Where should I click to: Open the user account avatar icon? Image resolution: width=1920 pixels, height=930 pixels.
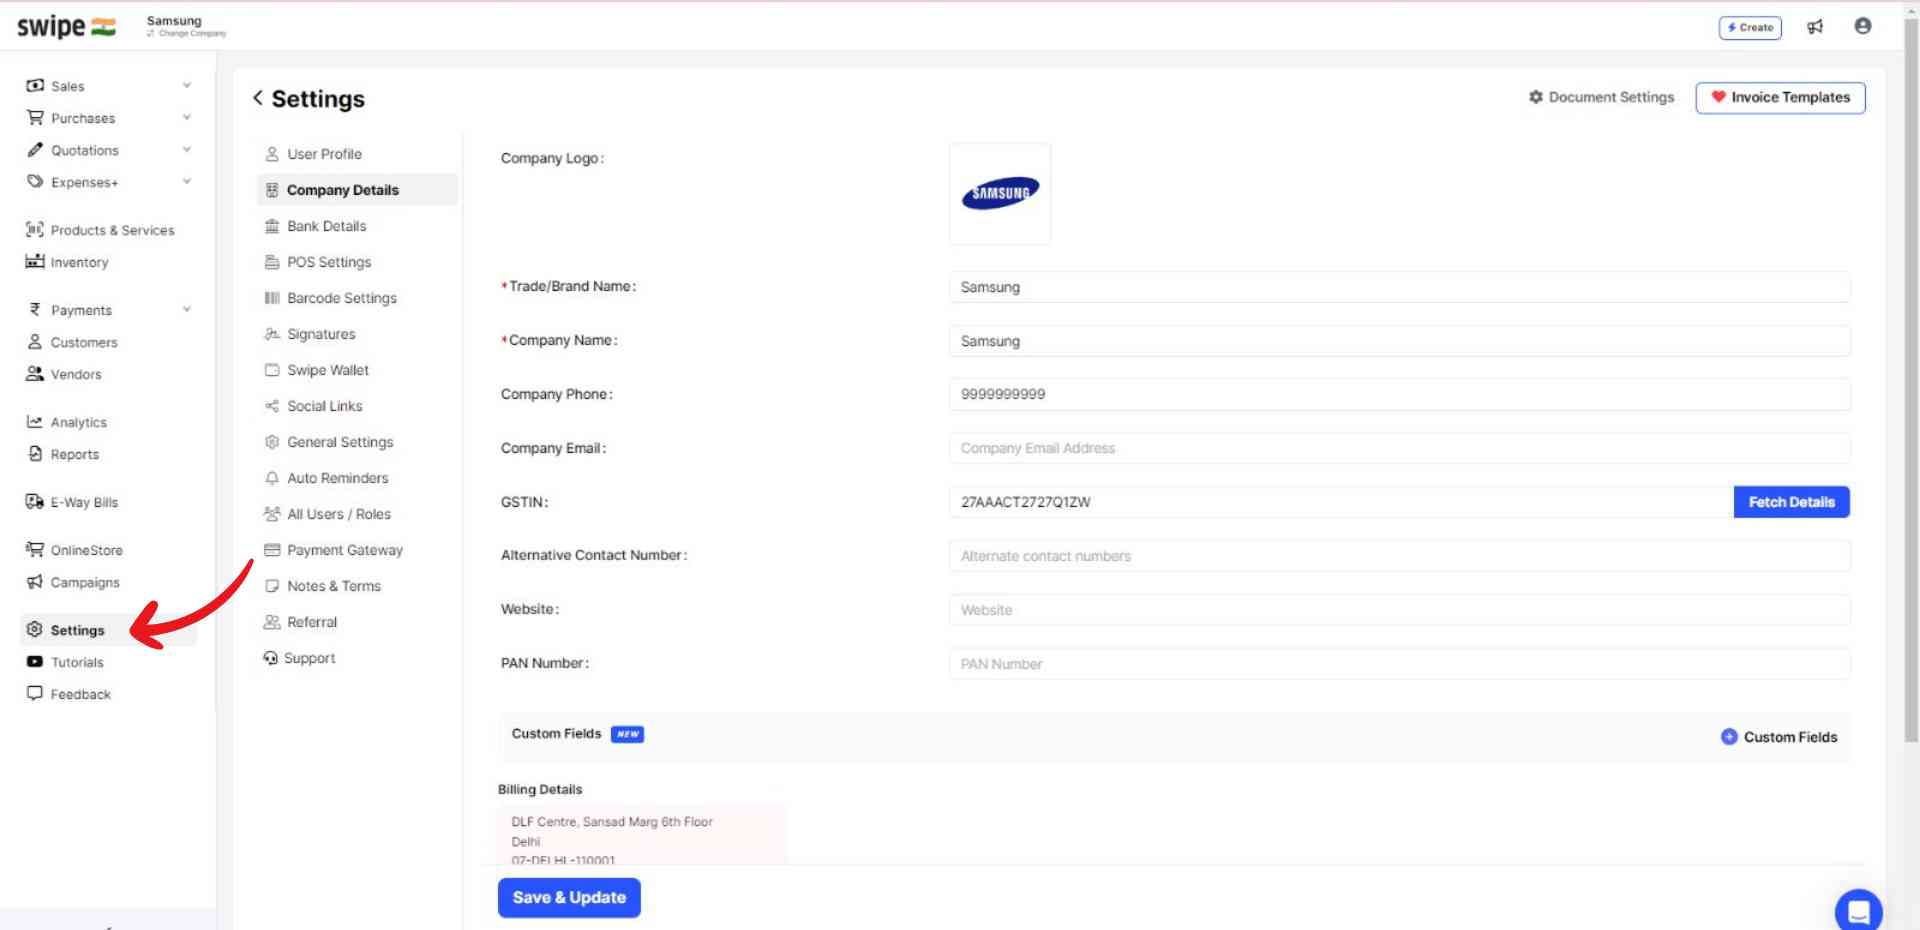pyautogui.click(x=1862, y=26)
